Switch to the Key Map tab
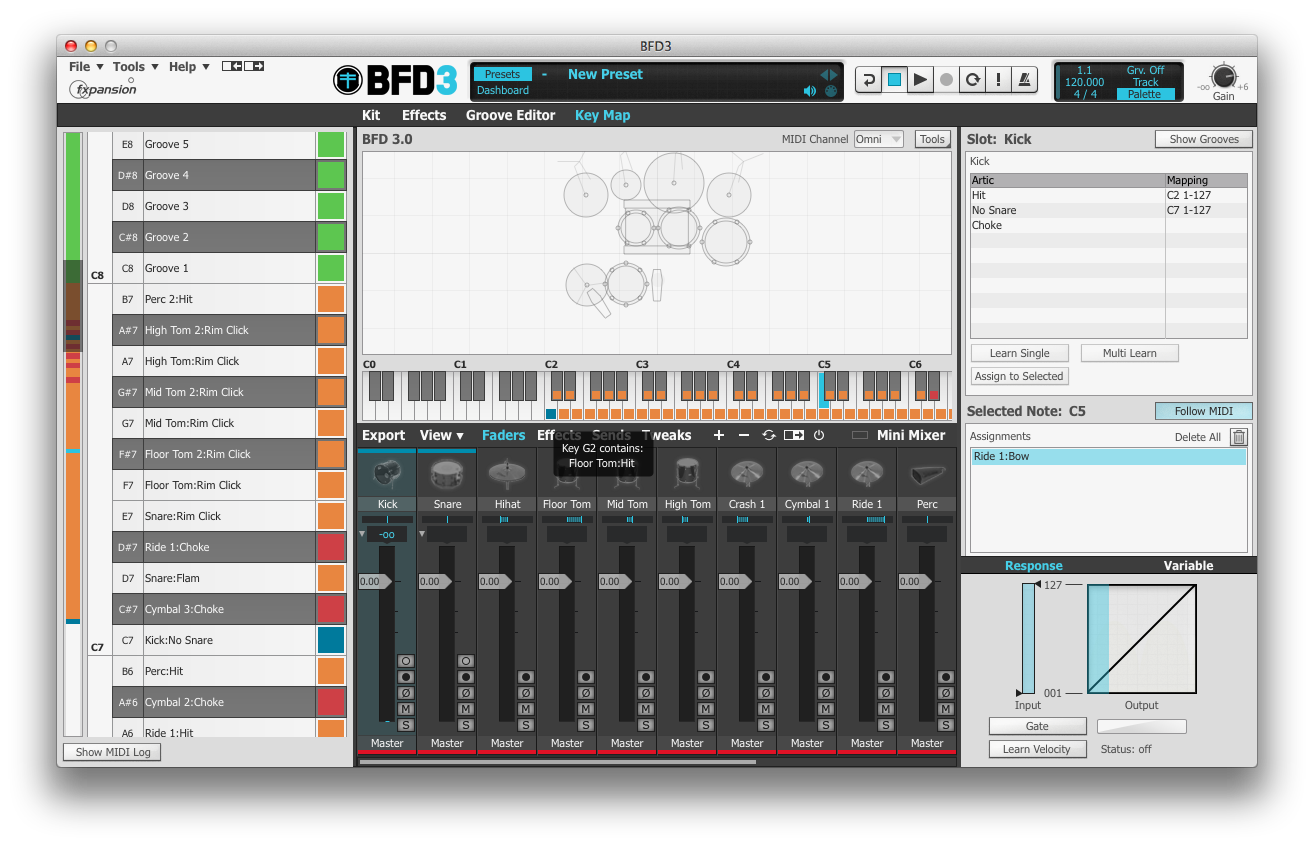 click(x=602, y=115)
